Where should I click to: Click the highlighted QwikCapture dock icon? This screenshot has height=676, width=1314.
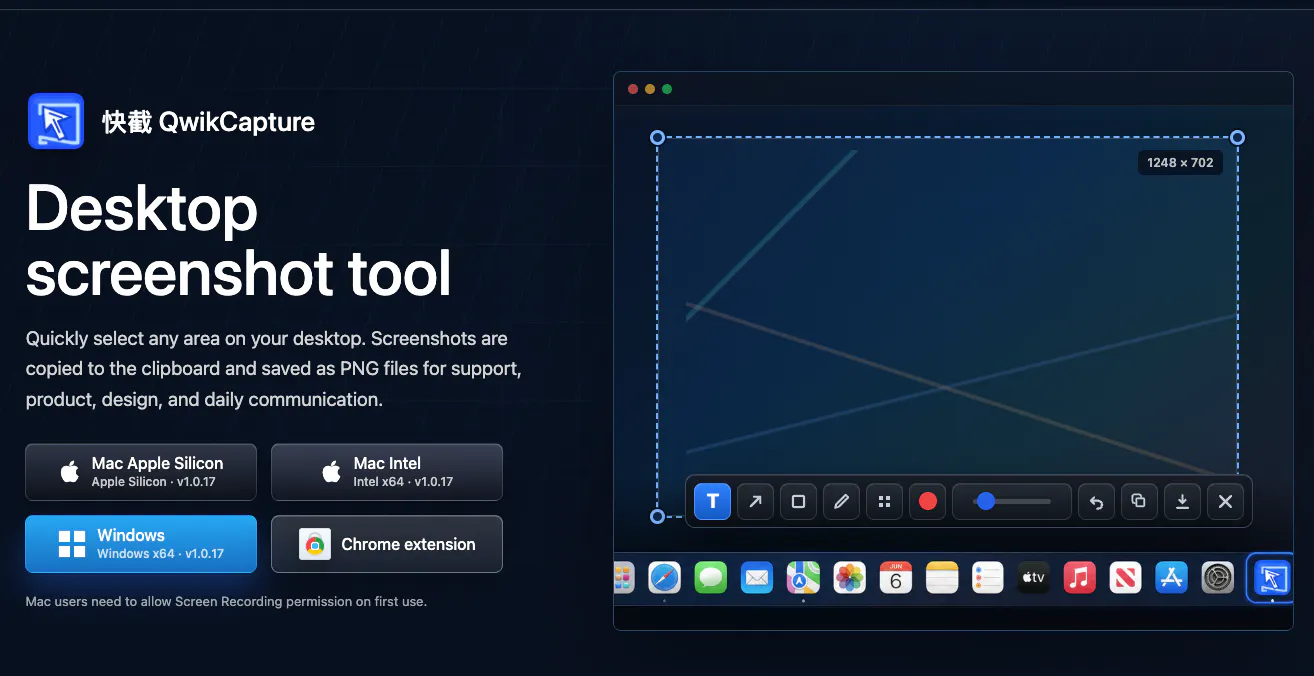tap(1271, 578)
